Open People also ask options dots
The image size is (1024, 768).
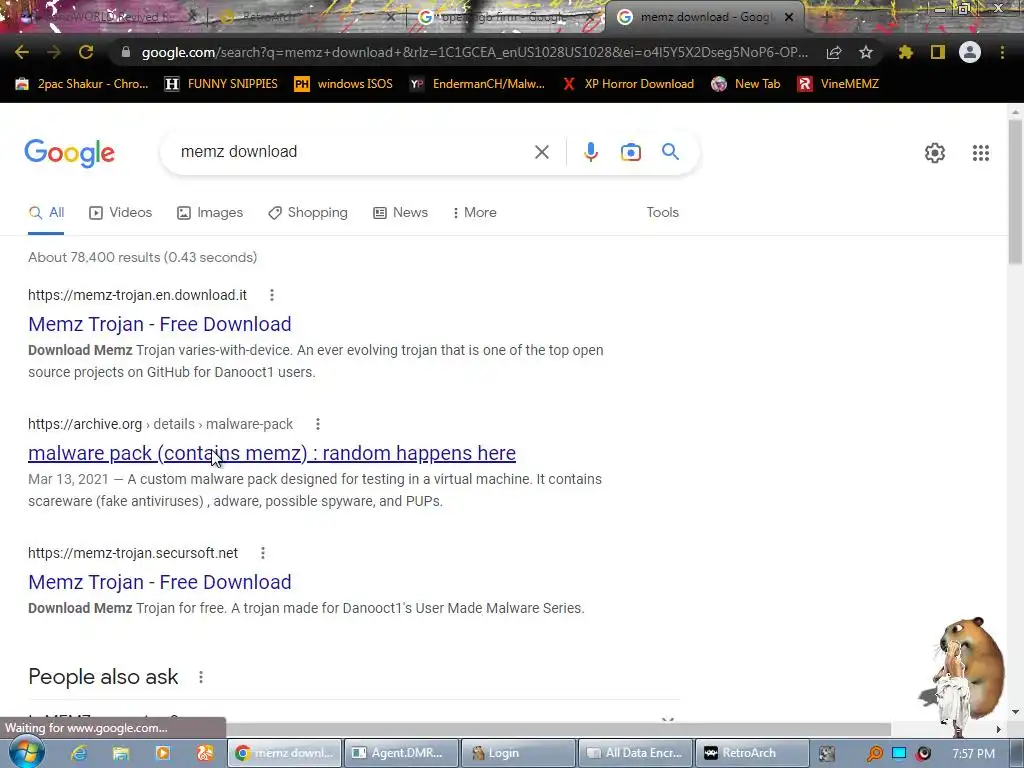200,677
